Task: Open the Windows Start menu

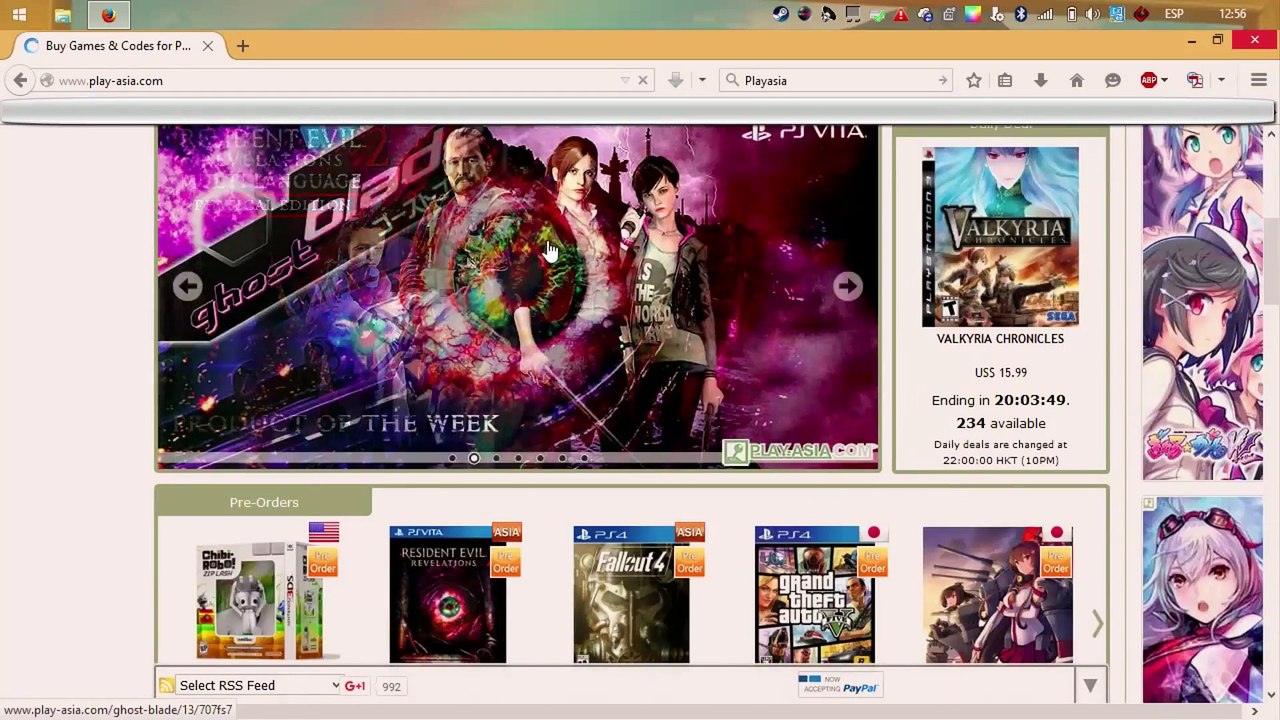Action: point(19,15)
